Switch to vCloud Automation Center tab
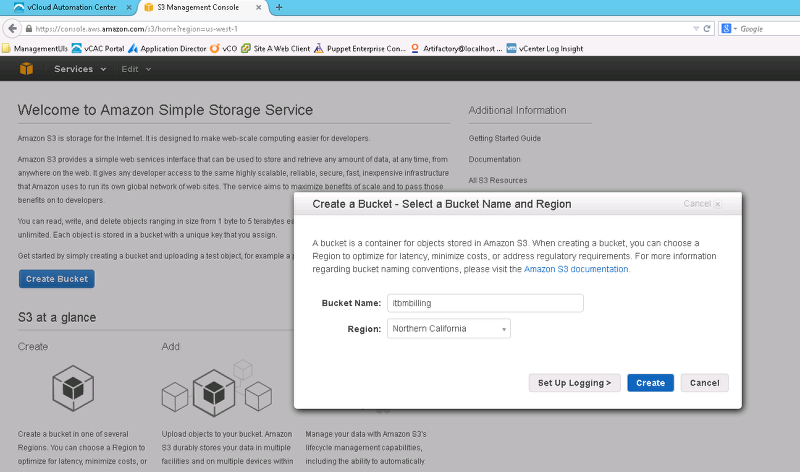 [x=71, y=7]
